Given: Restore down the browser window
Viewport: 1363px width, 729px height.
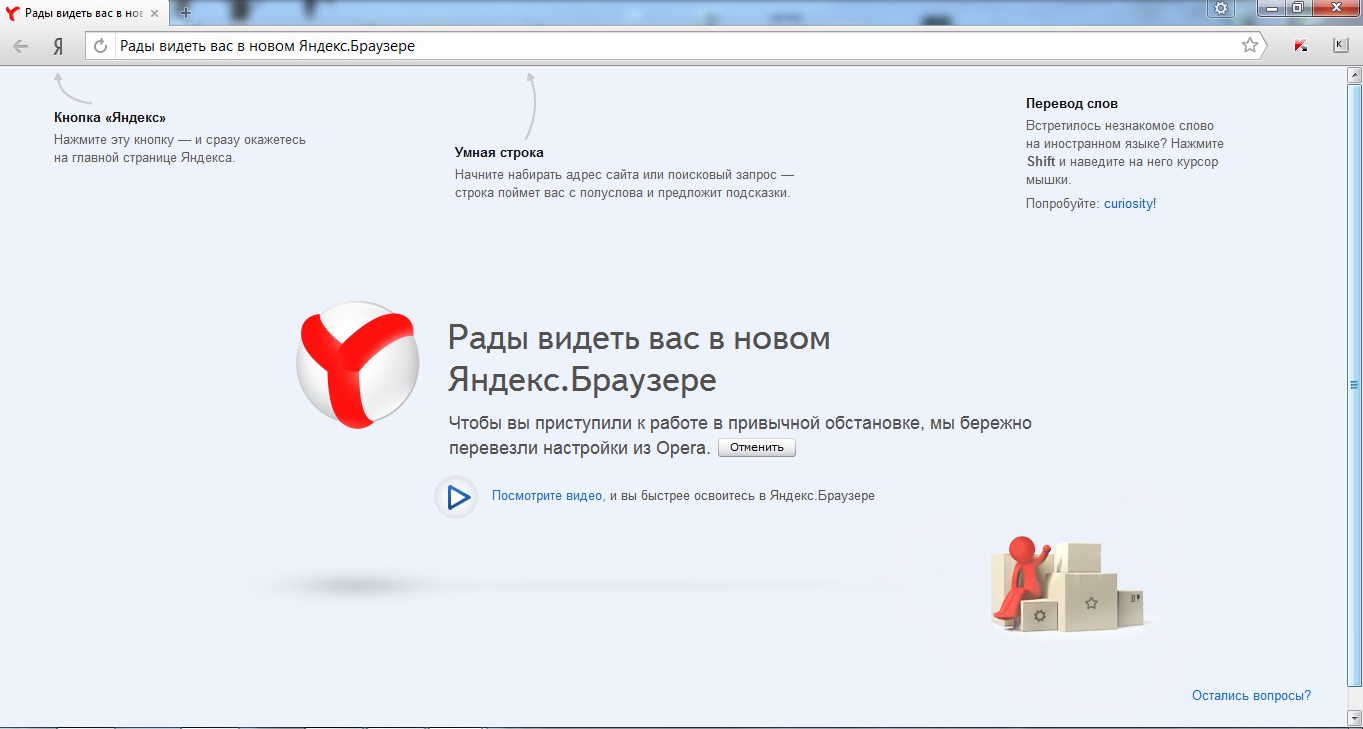Looking at the screenshot, I should point(1298,8).
